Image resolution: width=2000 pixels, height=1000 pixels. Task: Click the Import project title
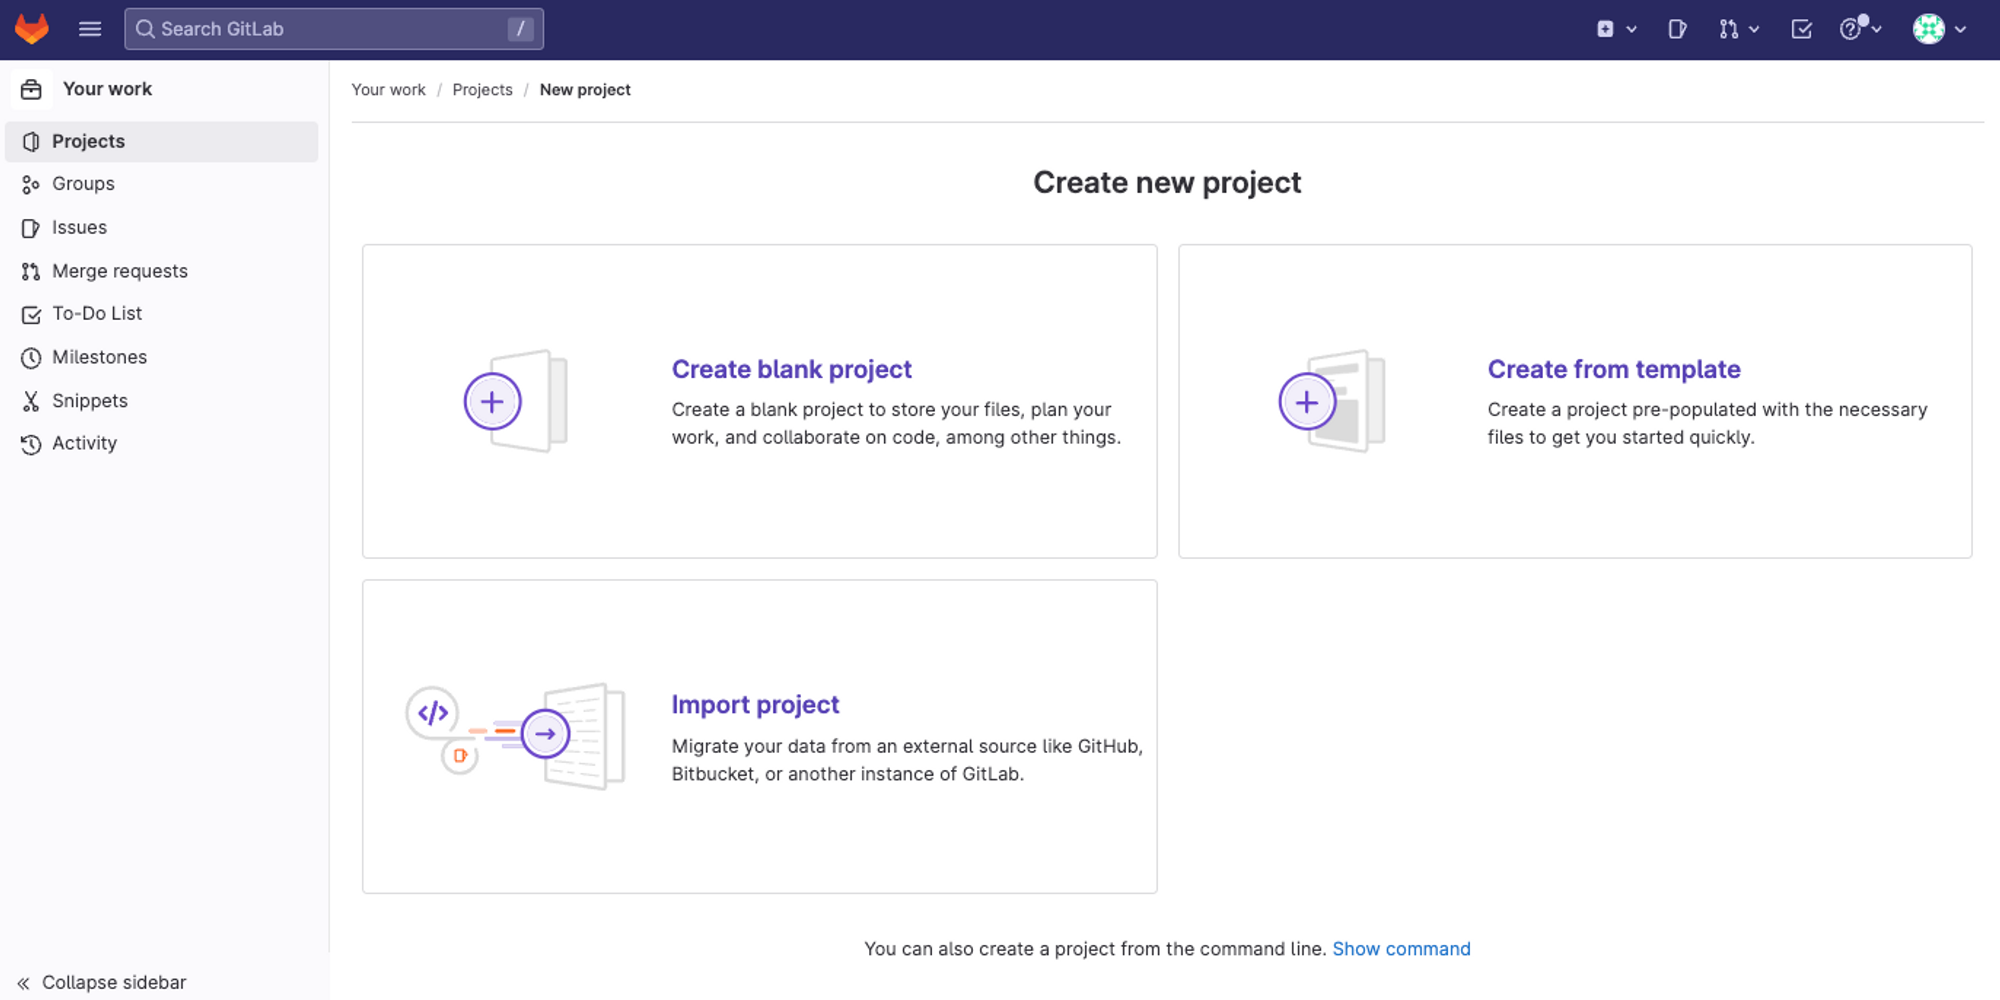coord(755,704)
